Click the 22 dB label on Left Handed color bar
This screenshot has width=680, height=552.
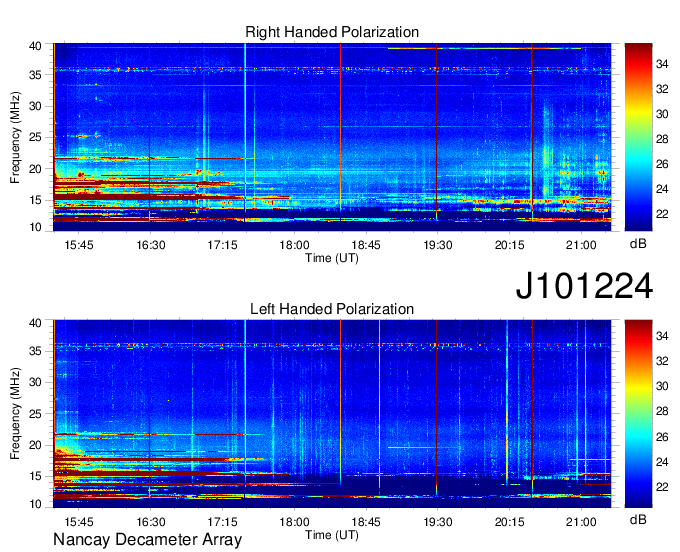[662, 487]
